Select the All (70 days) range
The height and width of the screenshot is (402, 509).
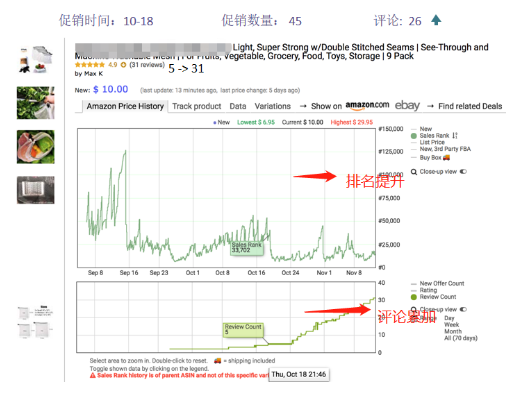click(x=461, y=338)
